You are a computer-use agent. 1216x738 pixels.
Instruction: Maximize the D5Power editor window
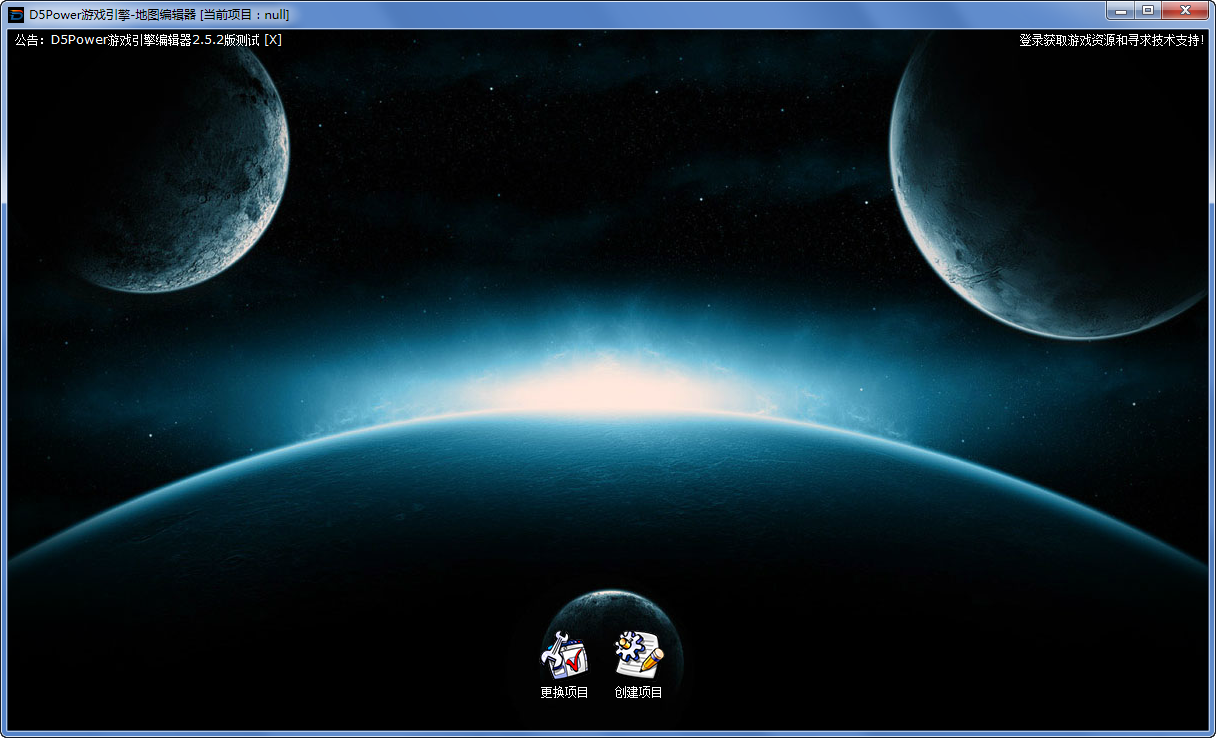1147,11
